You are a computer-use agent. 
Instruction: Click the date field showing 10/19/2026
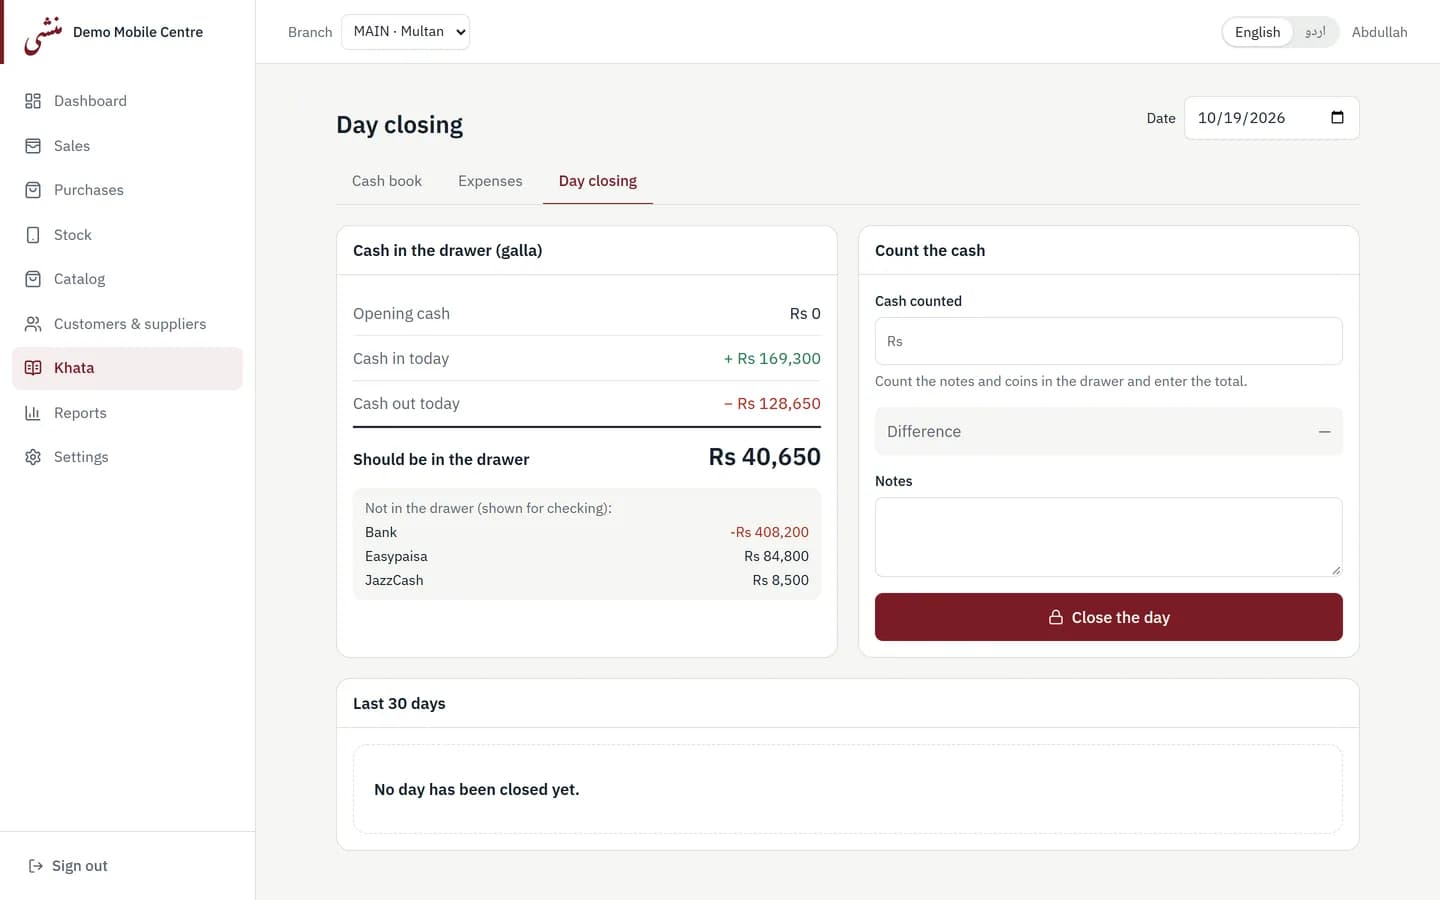pyautogui.click(x=1271, y=118)
